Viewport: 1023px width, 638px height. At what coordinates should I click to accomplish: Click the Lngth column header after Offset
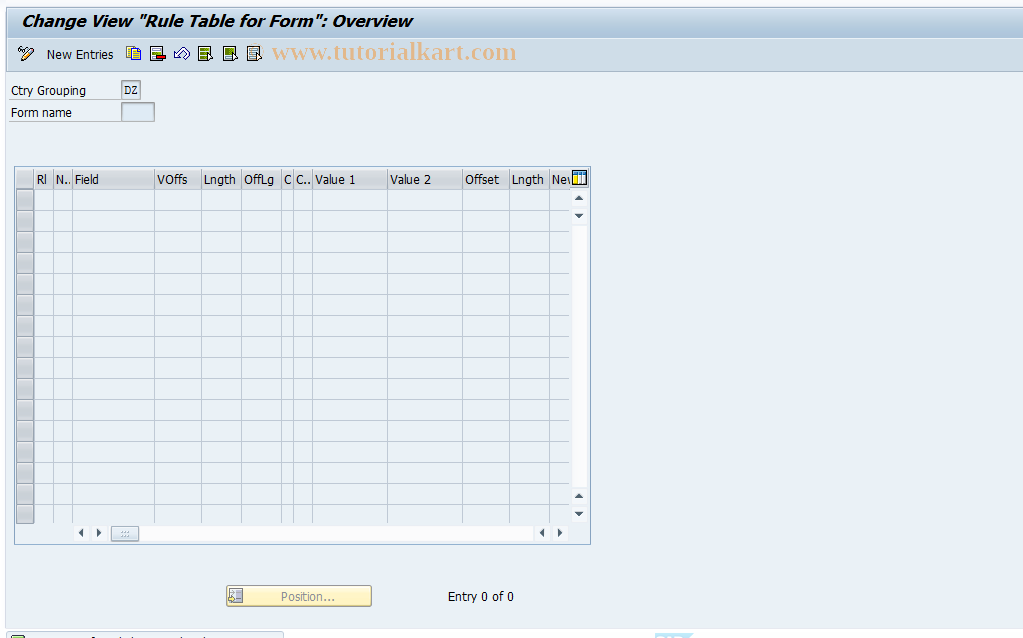(529, 179)
